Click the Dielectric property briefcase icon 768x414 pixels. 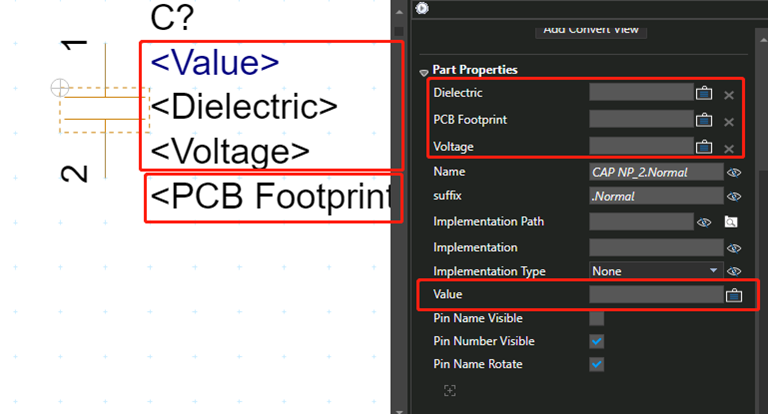tap(704, 93)
